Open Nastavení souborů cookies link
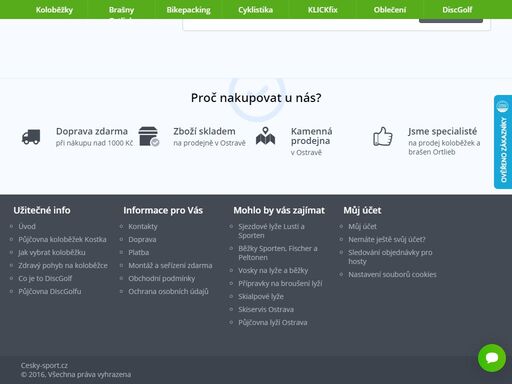Viewport: 512px width, 384px height. [x=392, y=274]
